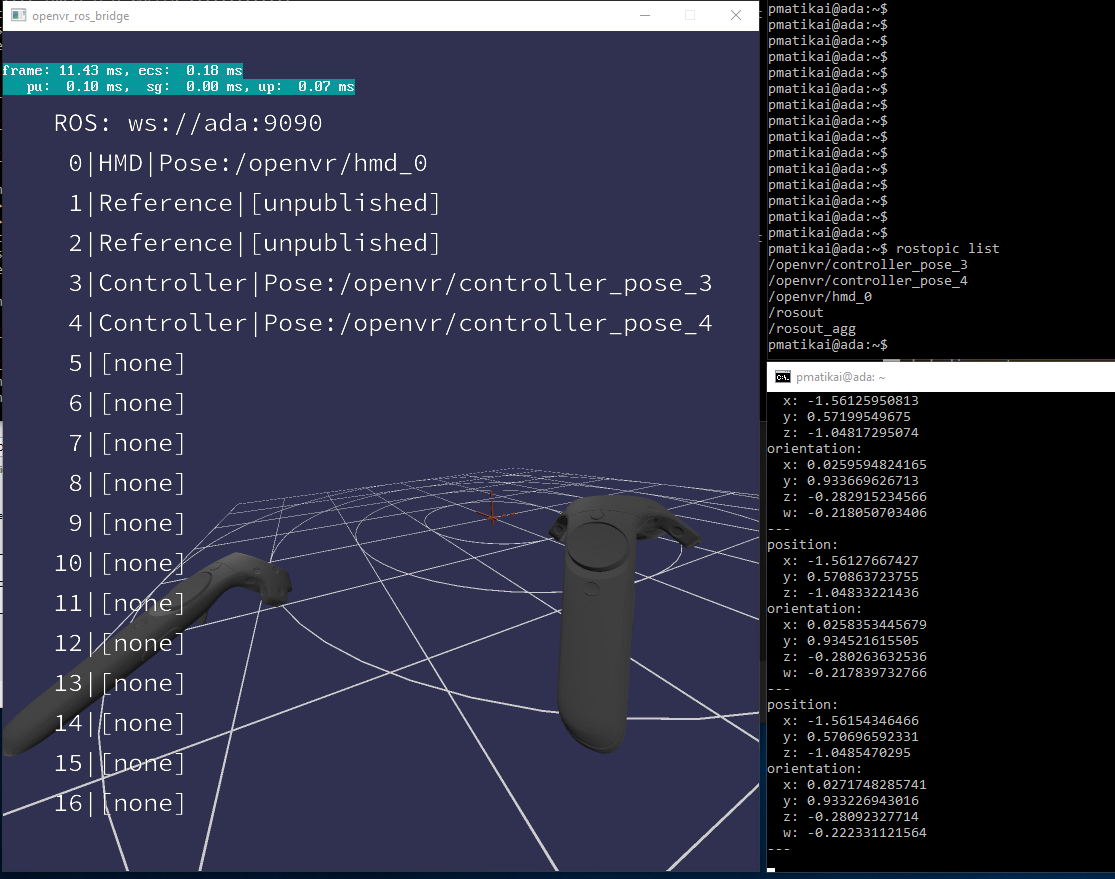Select device slot 16 [none] entry
1115x879 pixels.
tap(120, 802)
